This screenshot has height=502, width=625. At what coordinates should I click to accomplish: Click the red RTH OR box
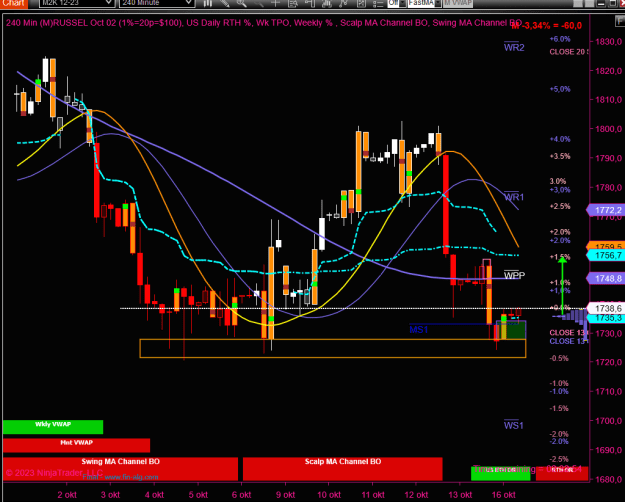562,473
